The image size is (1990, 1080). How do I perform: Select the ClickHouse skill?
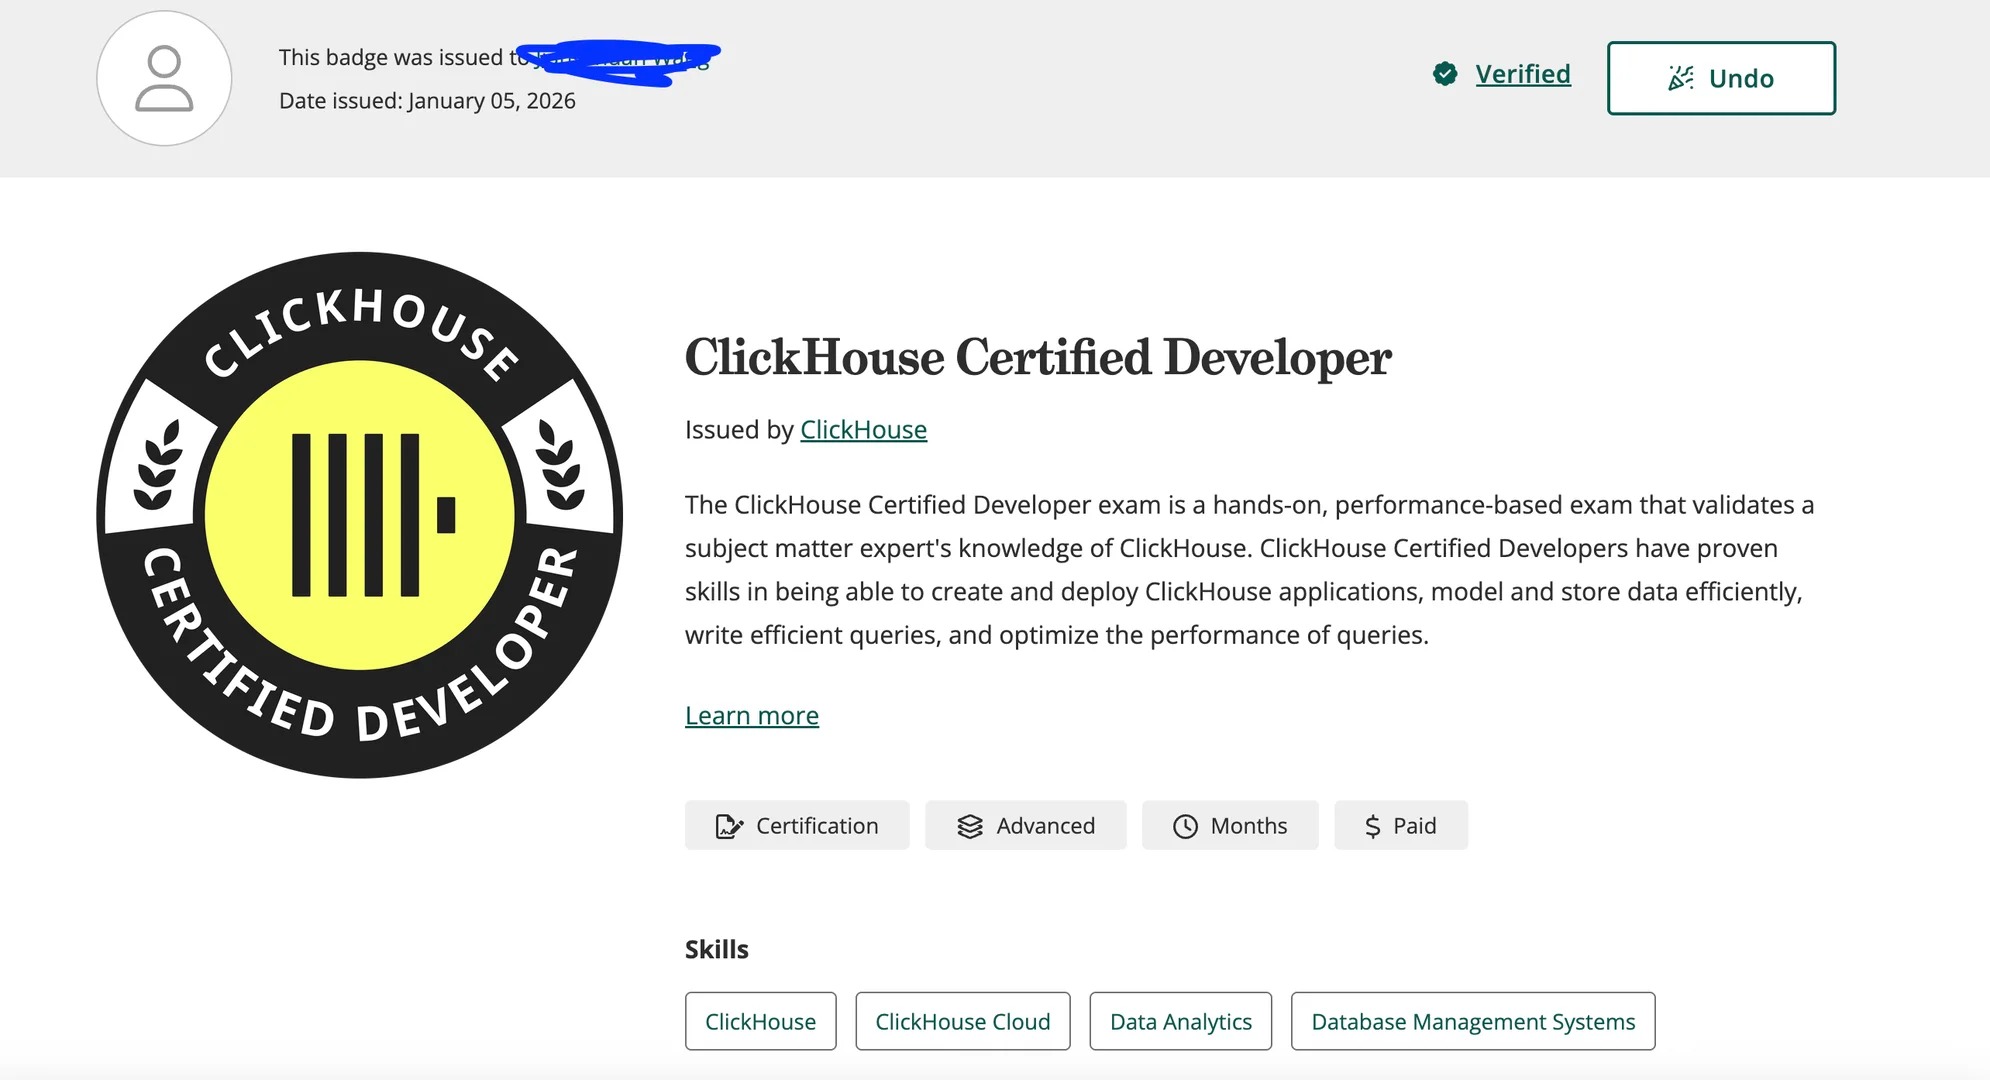pyautogui.click(x=759, y=1021)
